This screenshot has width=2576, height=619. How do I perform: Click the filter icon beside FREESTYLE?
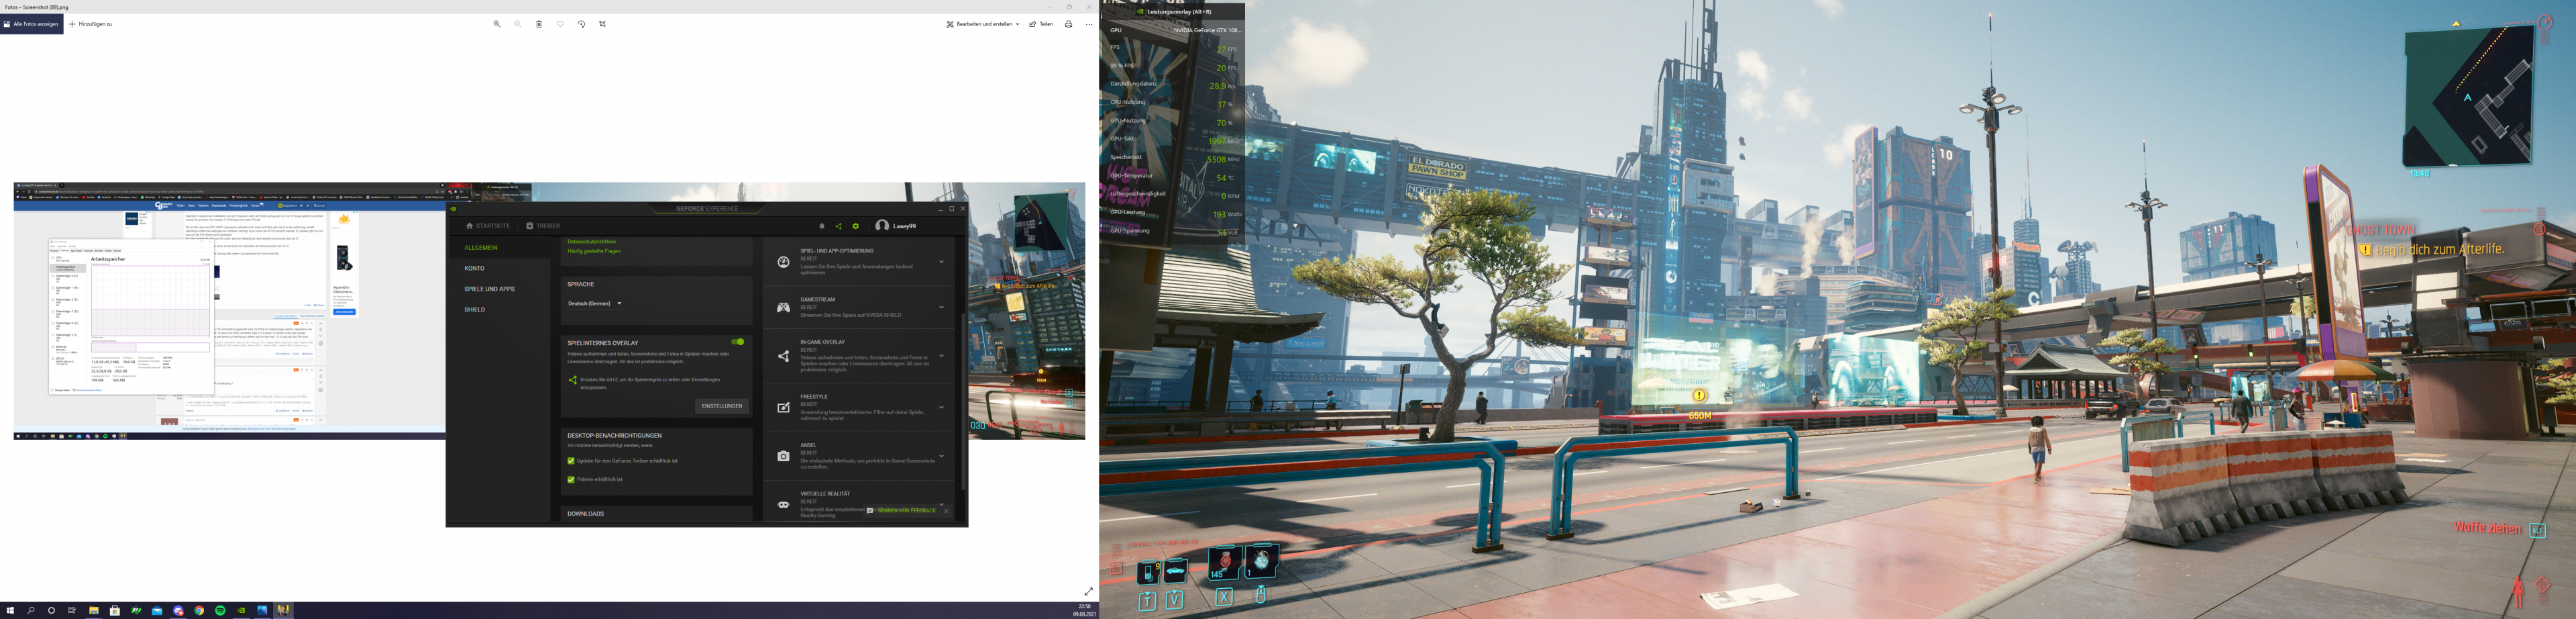pos(783,407)
